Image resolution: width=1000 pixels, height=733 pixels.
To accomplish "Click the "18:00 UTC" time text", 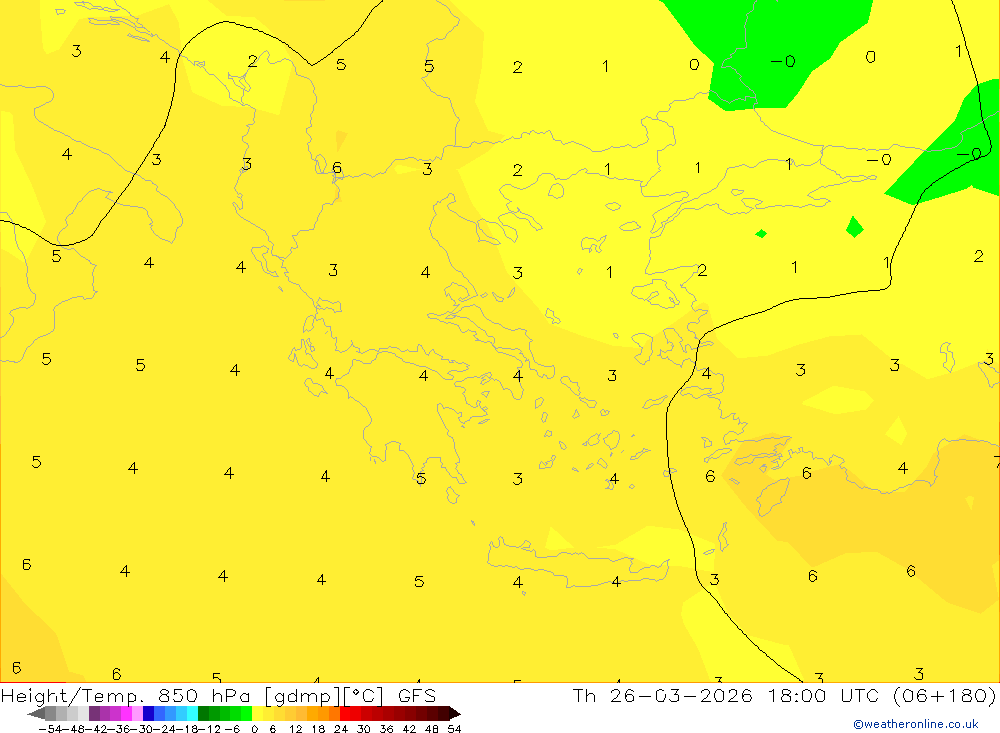I will [x=823, y=695].
